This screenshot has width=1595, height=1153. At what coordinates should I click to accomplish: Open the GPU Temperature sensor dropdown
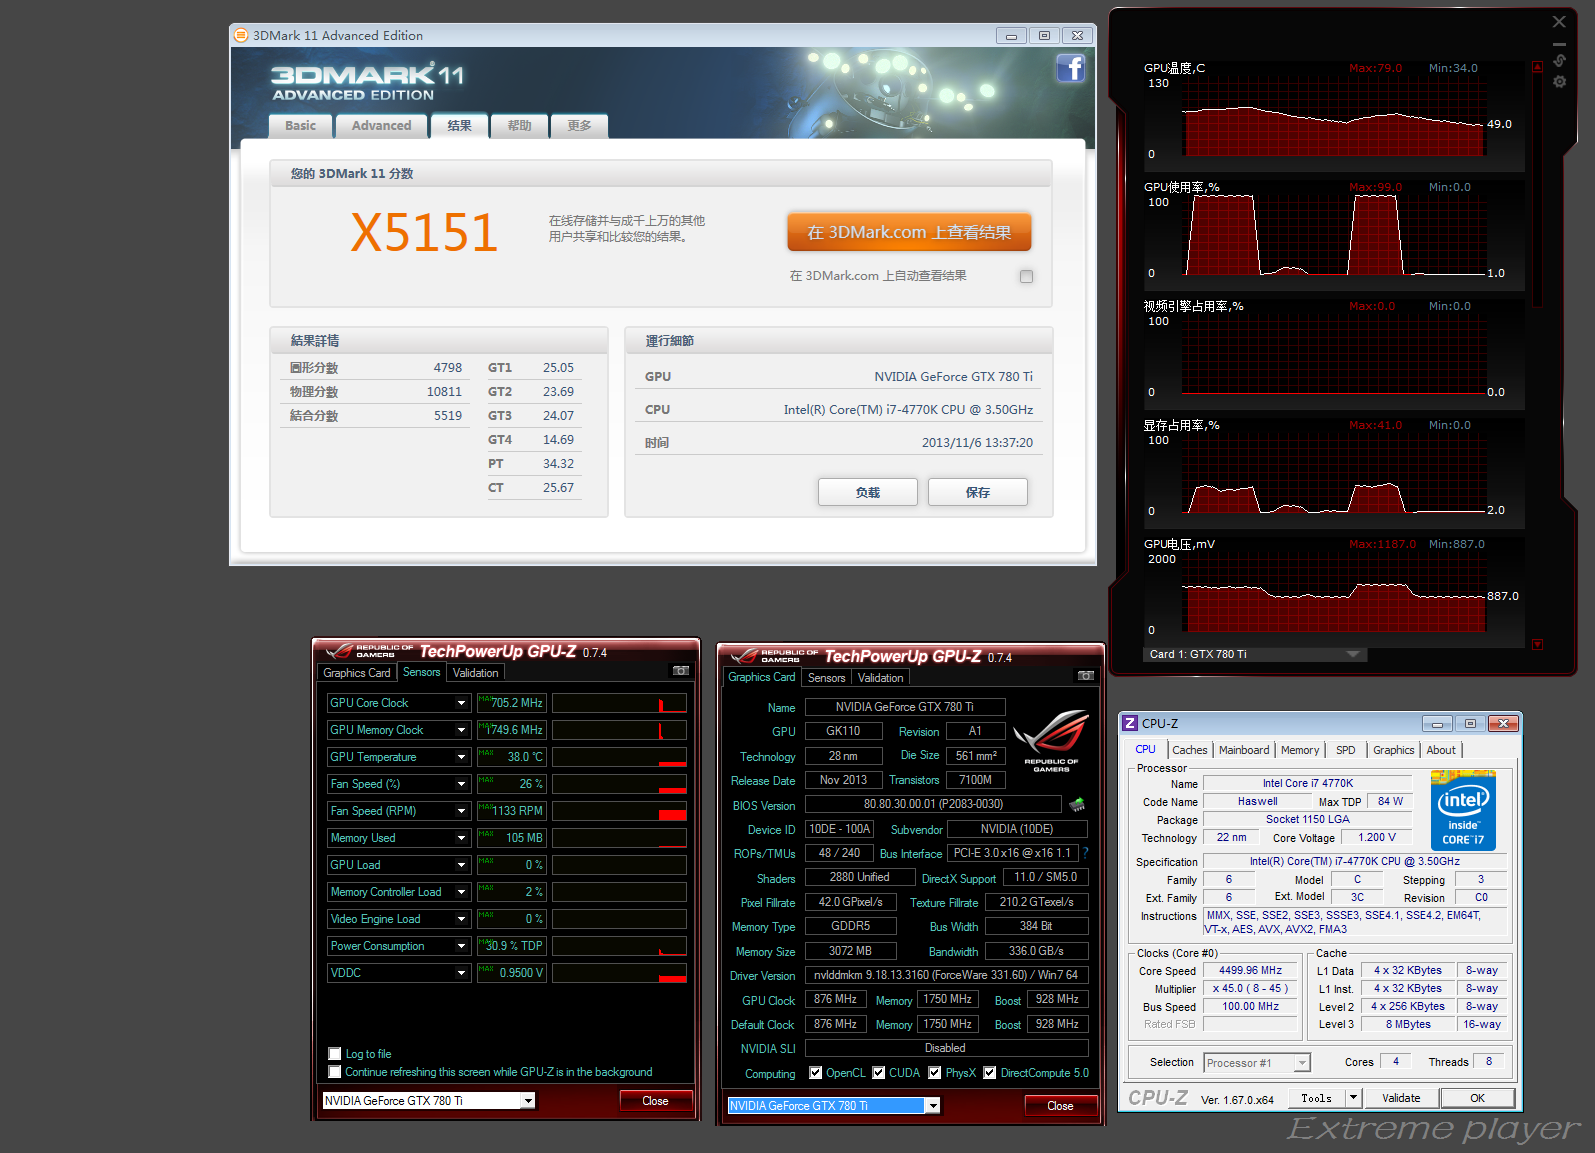[x=461, y=757]
